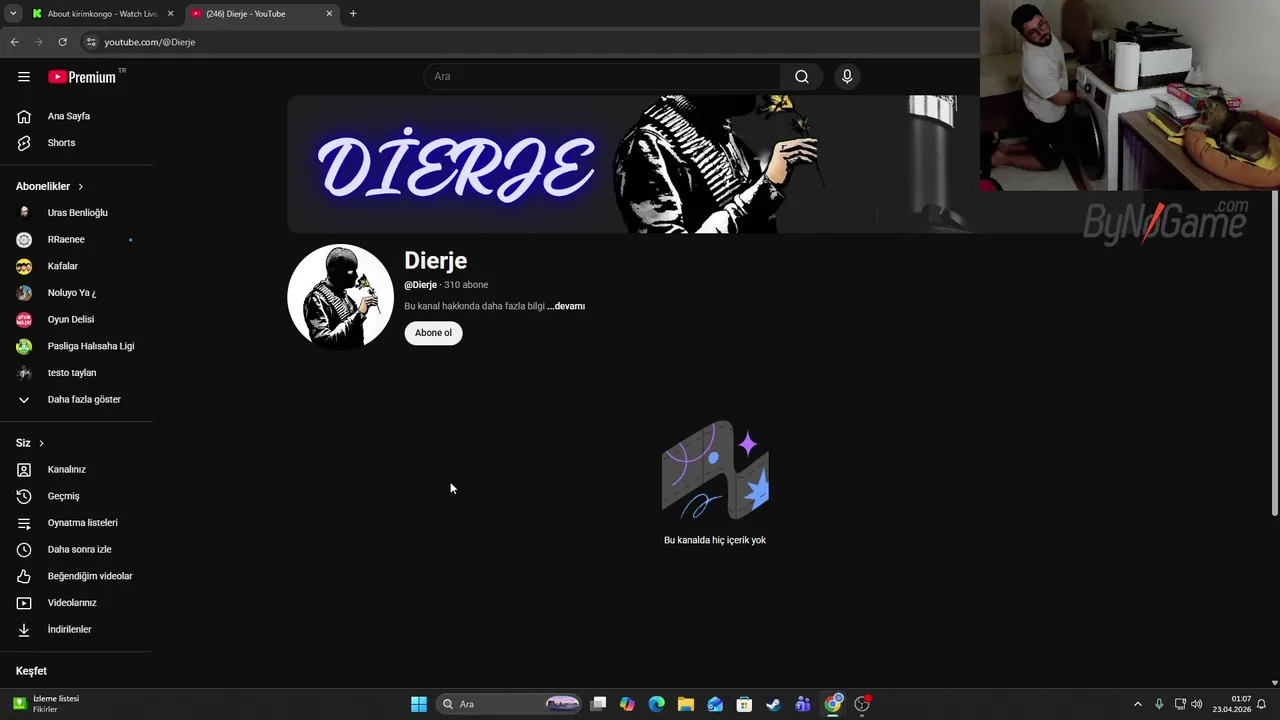The width and height of the screenshot is (1280, 720).
Task: Expand channel description via ...devamı
Action: click(566, 306)
